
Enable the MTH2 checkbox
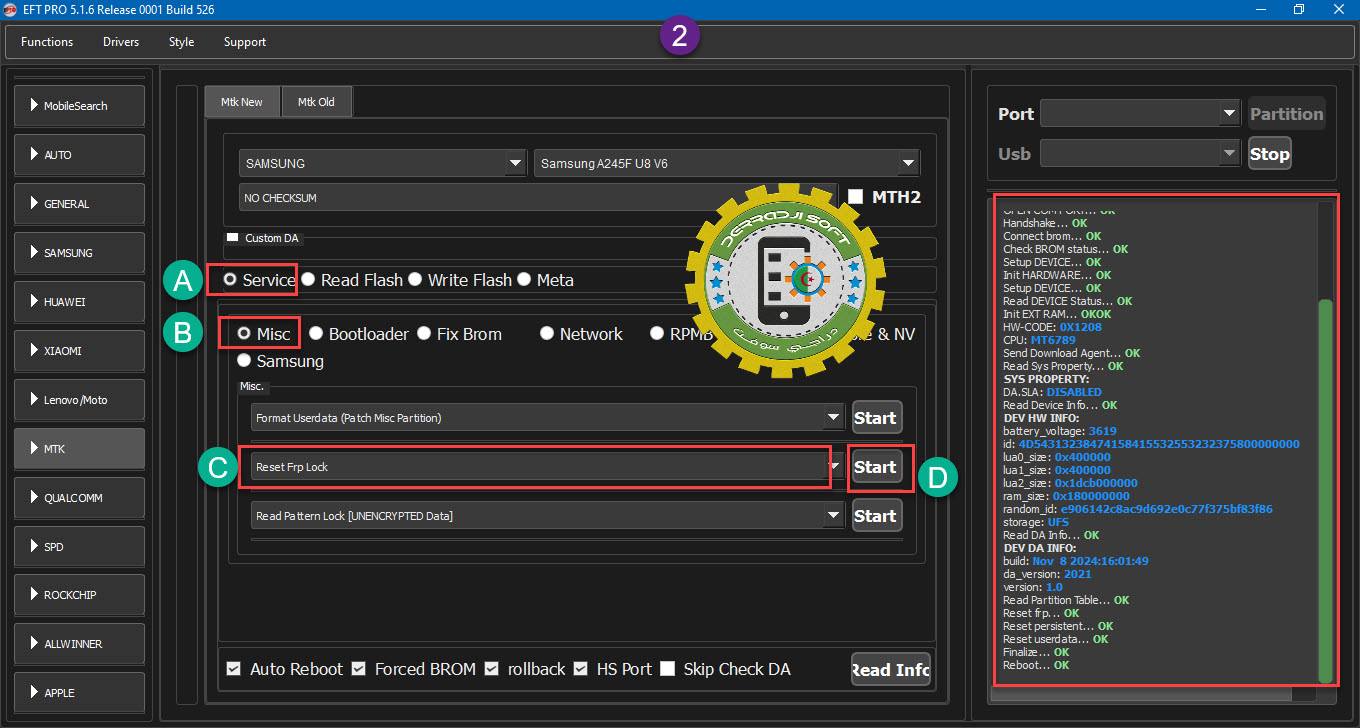855,197
